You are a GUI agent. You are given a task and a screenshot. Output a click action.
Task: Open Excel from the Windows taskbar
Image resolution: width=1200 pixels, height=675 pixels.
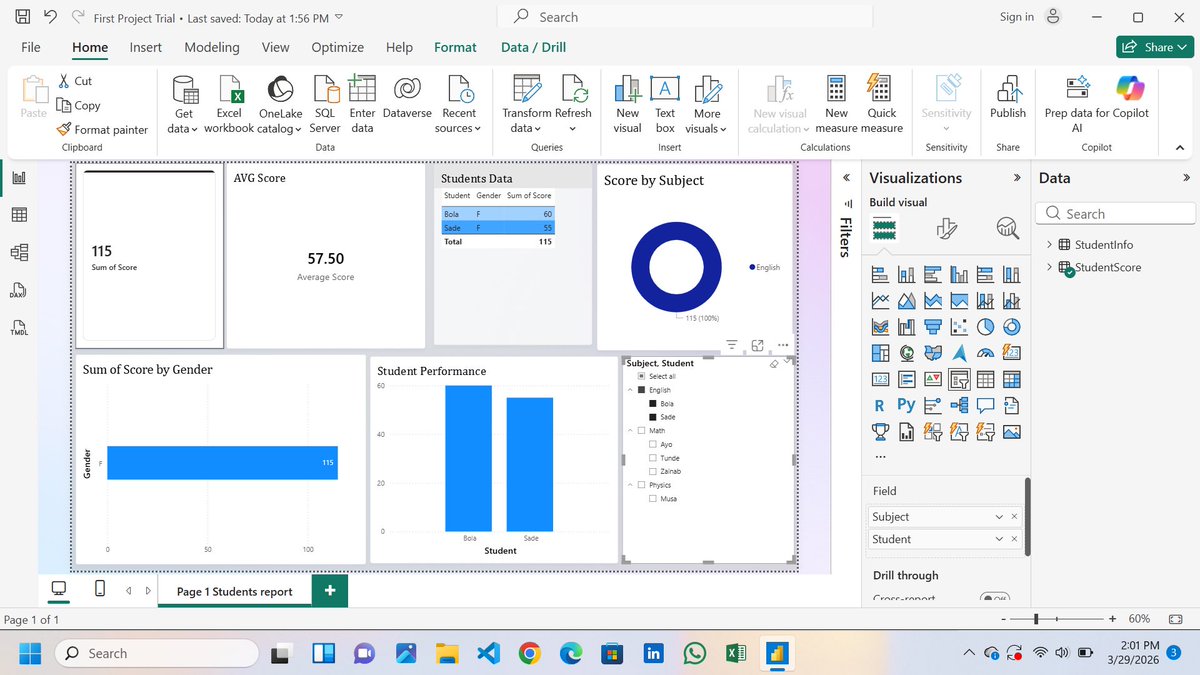pyautogui.click(x=735, y=653)
